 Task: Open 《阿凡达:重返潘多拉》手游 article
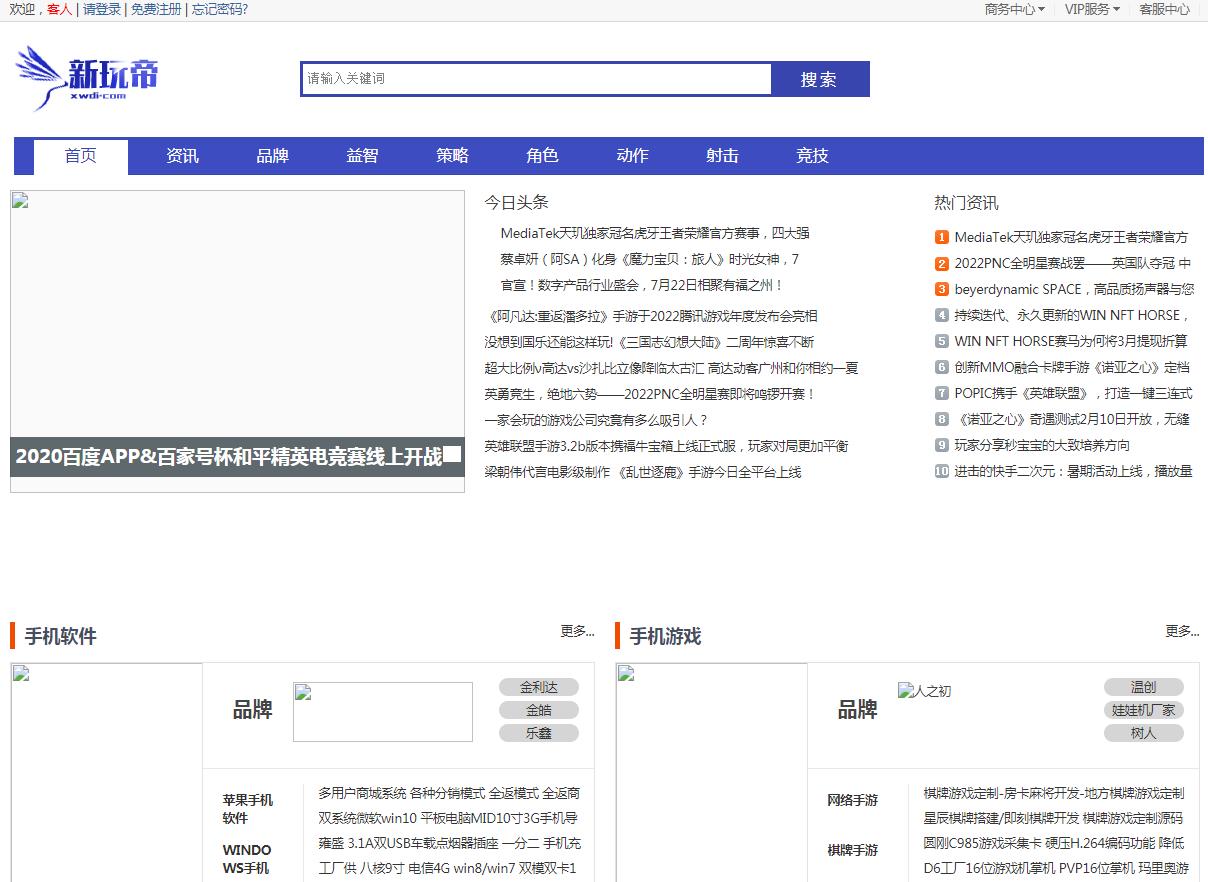[x=651, y=316]
